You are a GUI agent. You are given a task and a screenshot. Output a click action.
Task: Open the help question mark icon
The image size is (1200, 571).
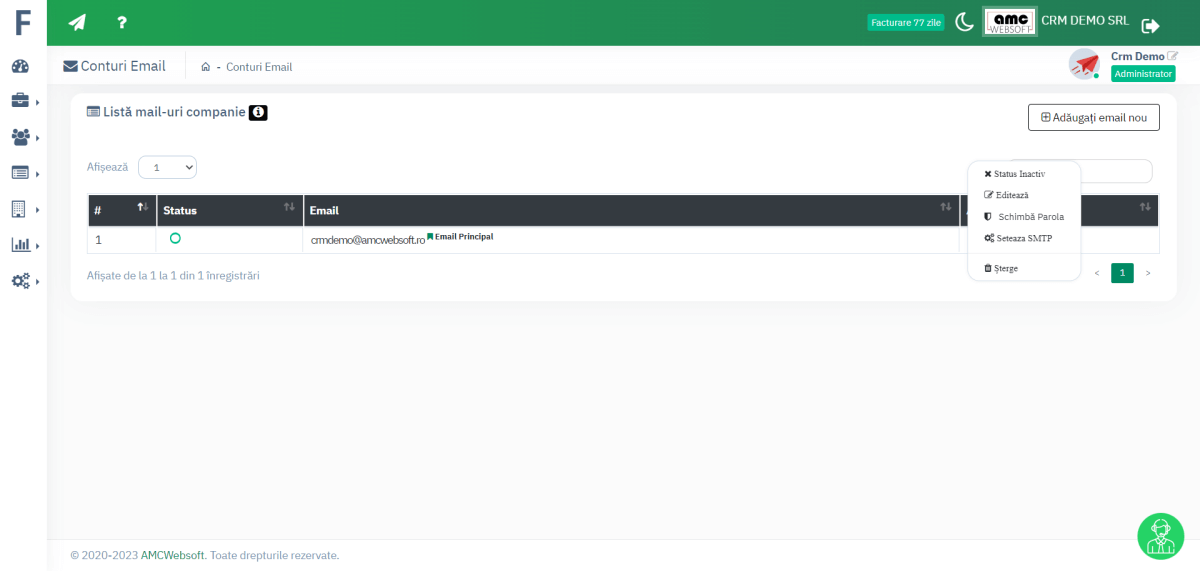(x=122, y=22)
